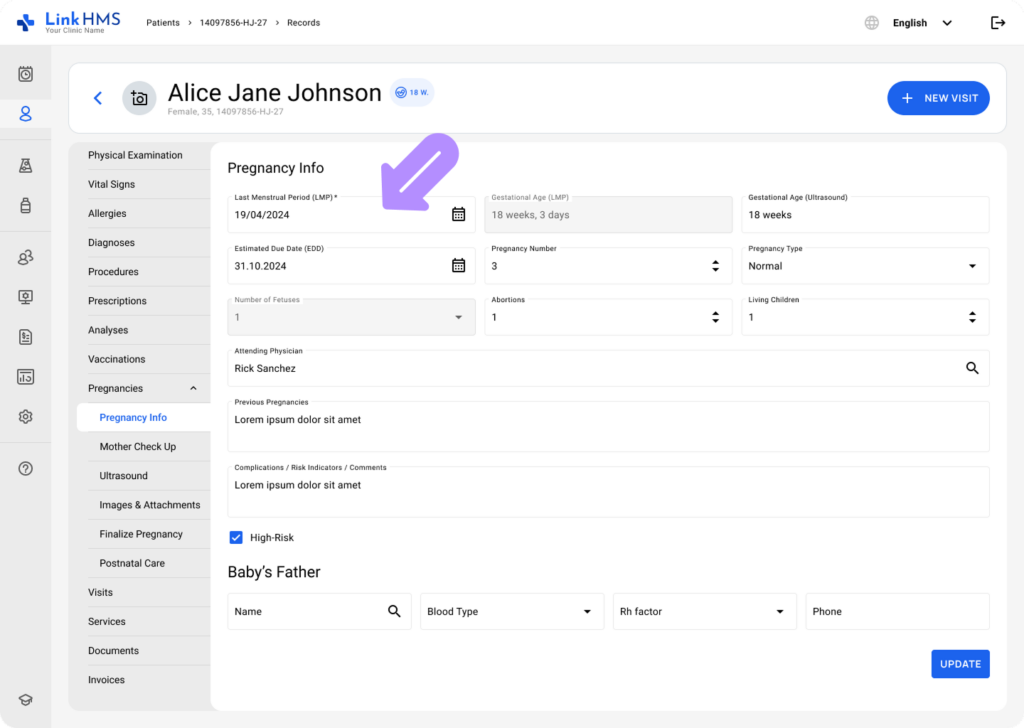1024x728 pixels.
Task: Click the UPDATE button
Action: [x=960, y=664]
